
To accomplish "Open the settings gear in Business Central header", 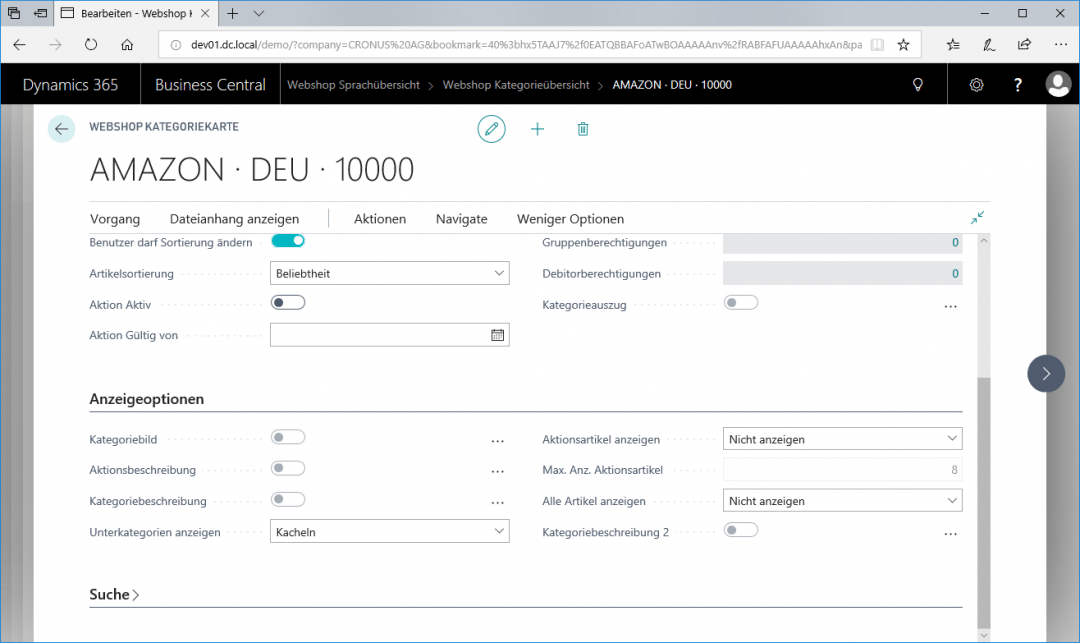I will point(976,85).
